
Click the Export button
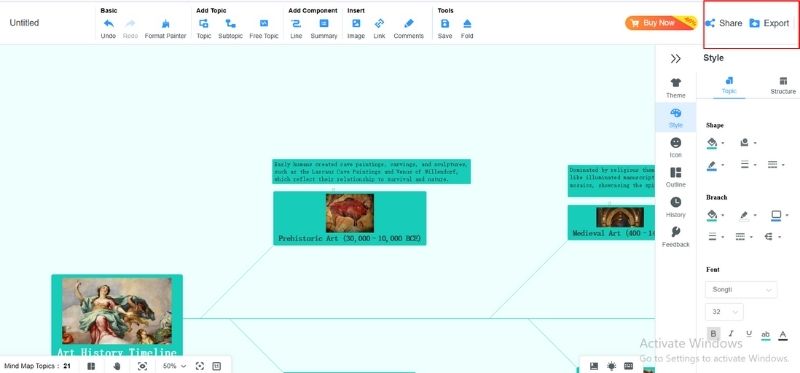(x=769, y=23)
